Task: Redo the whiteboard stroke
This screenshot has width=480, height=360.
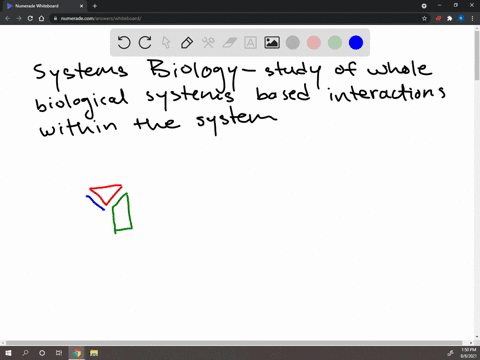Action: 145,43
